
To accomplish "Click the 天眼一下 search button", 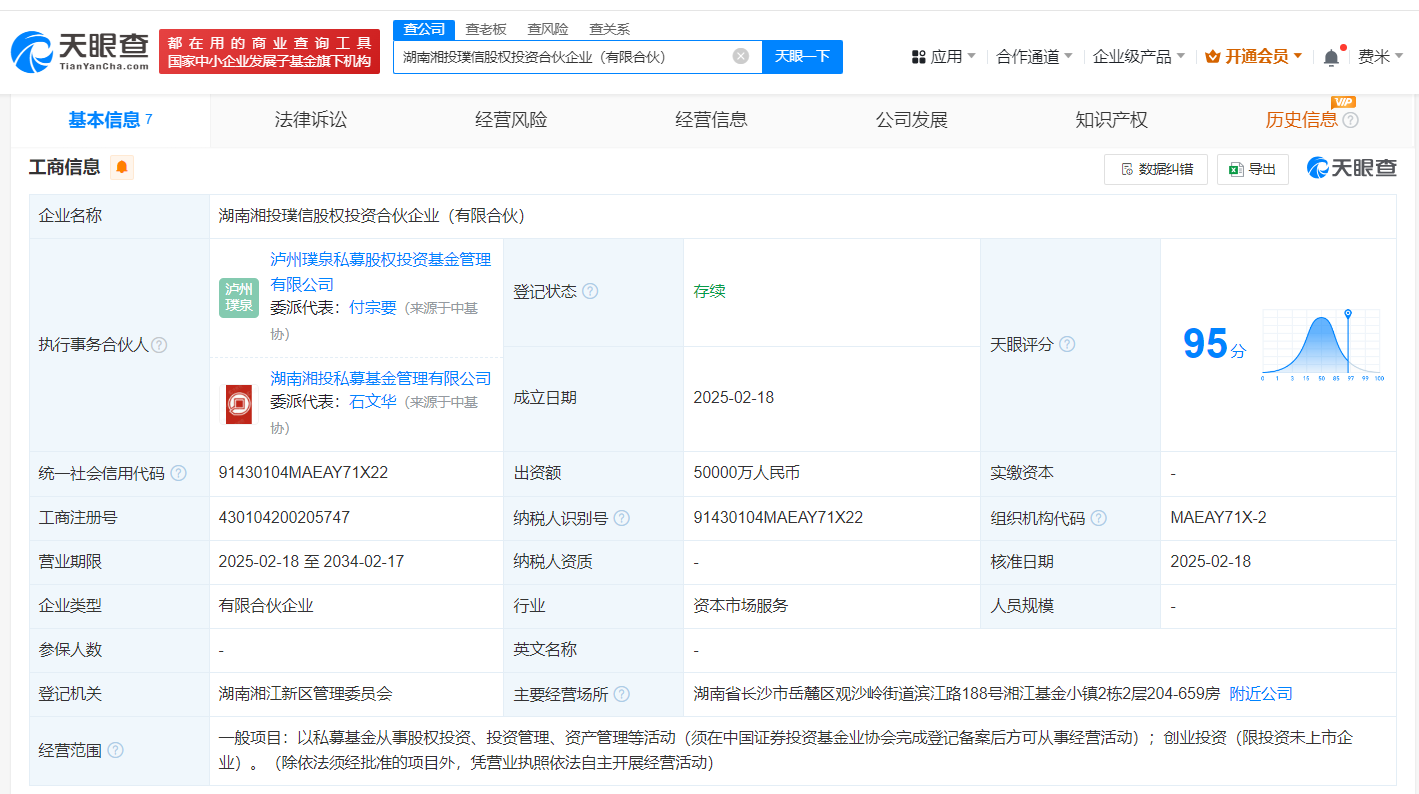I will click(x=802, y=56).
